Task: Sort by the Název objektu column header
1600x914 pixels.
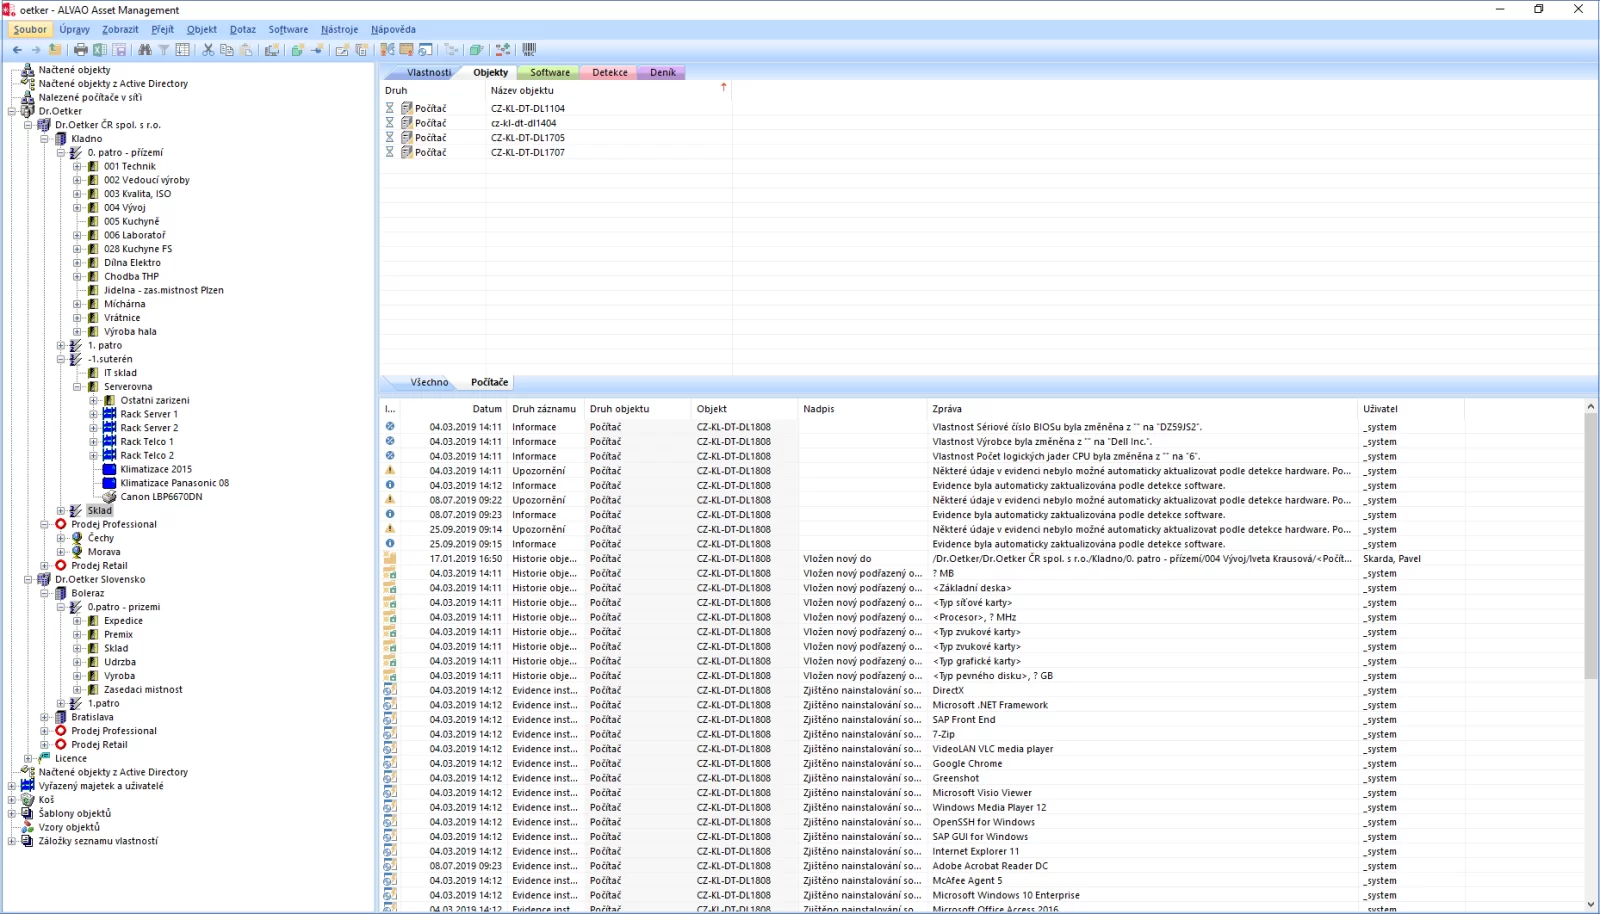Action: click(608, 90)
